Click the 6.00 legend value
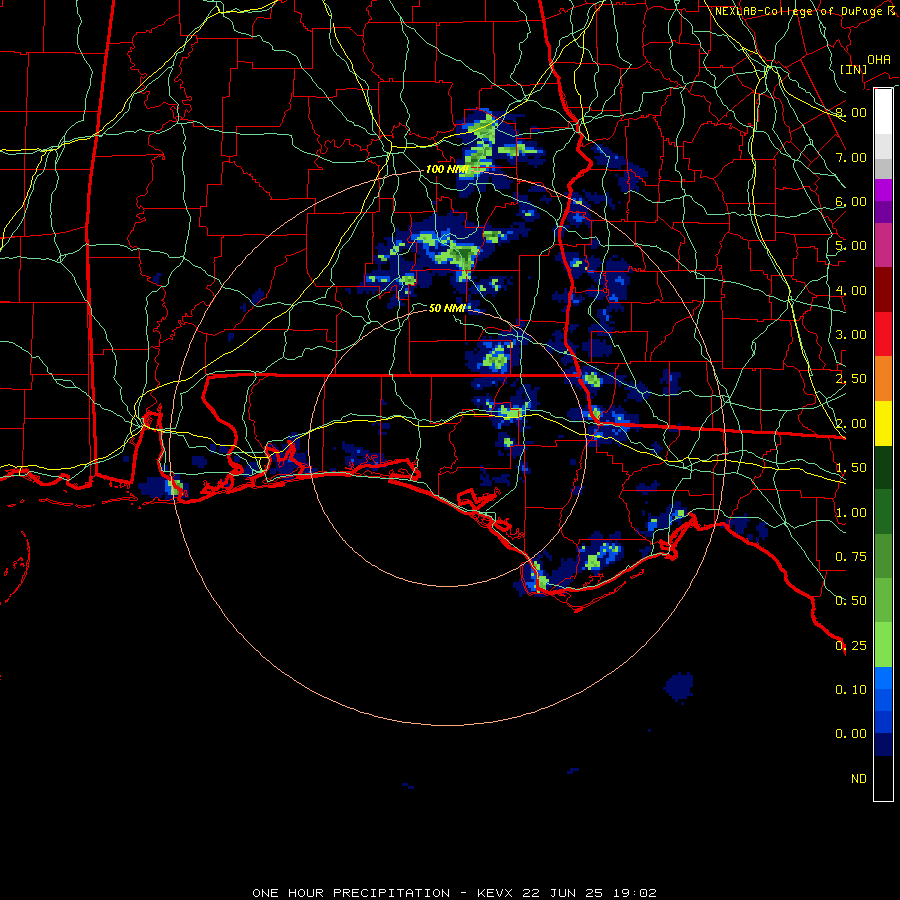 (850, 201)
